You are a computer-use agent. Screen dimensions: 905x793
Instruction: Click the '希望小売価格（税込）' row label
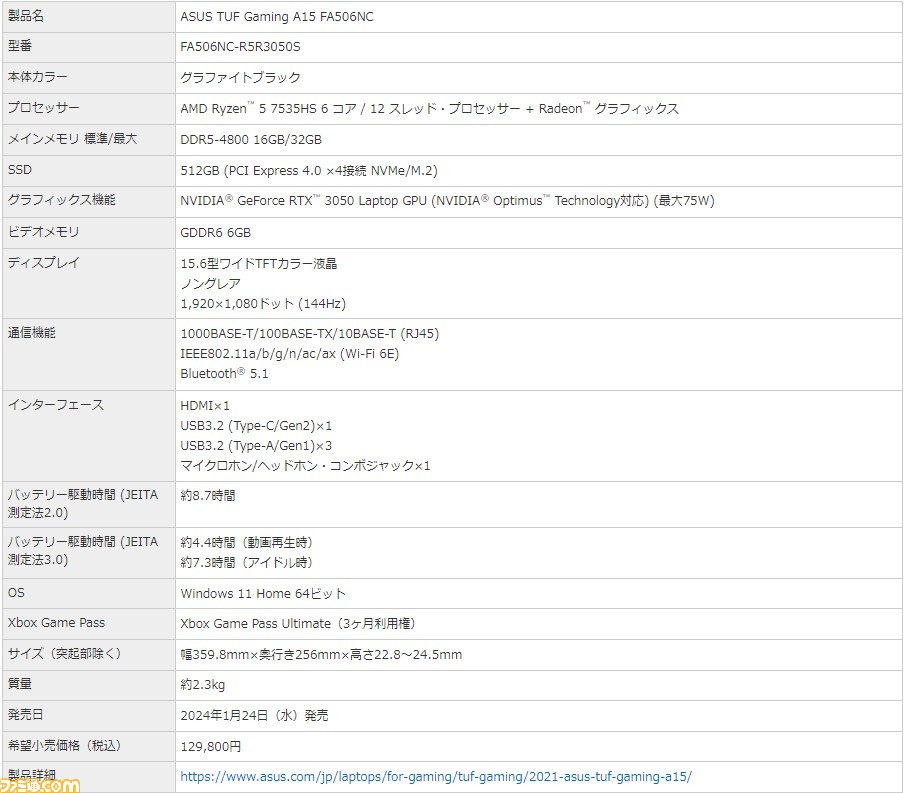65,746
